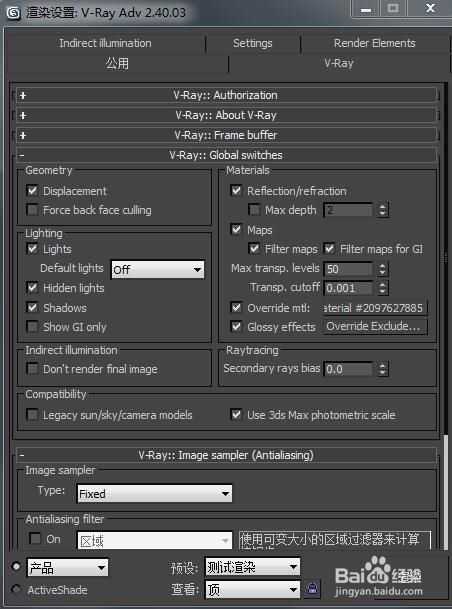
Task: Toggle the Filter maps checkbox
Action: (254, 249)
